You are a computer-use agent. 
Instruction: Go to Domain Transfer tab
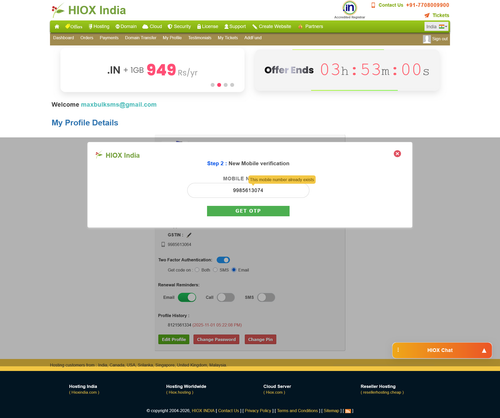point(140,38)
